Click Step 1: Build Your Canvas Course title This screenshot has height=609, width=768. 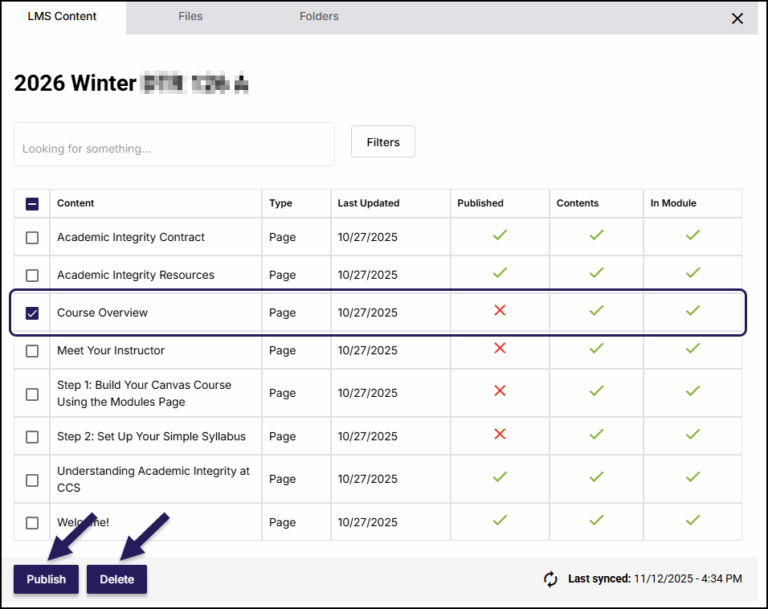coord(144,393)
